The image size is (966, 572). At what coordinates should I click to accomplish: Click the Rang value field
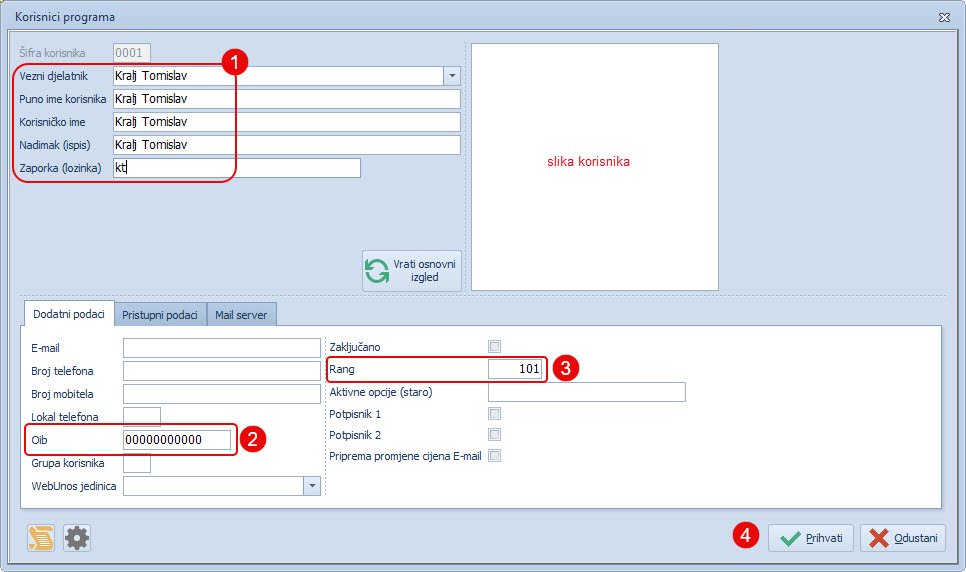click(x=516, y=370)
